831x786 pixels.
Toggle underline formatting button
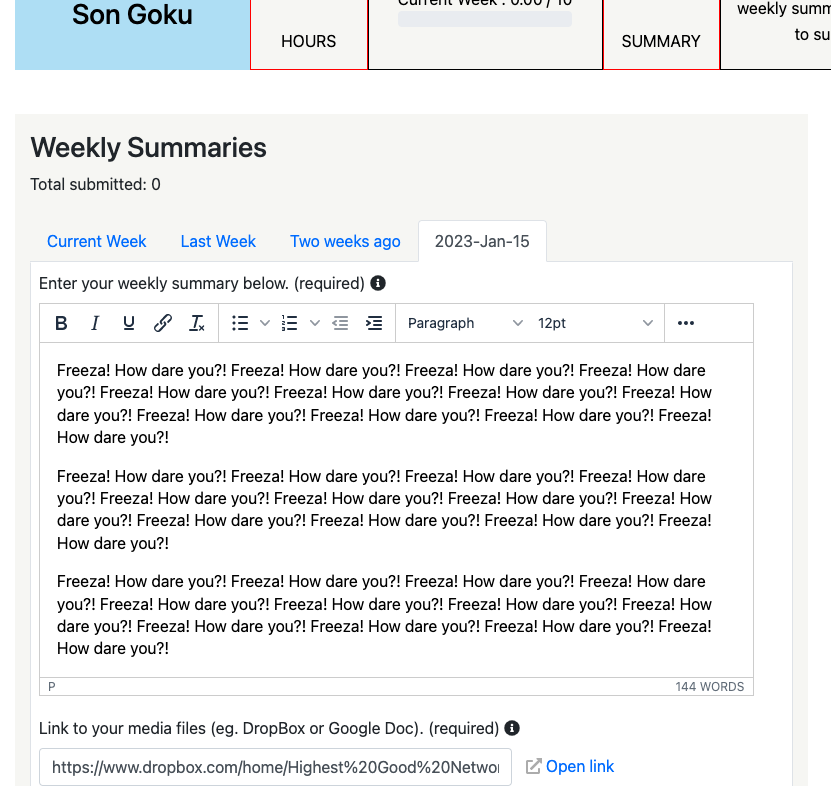coord(129,323)
